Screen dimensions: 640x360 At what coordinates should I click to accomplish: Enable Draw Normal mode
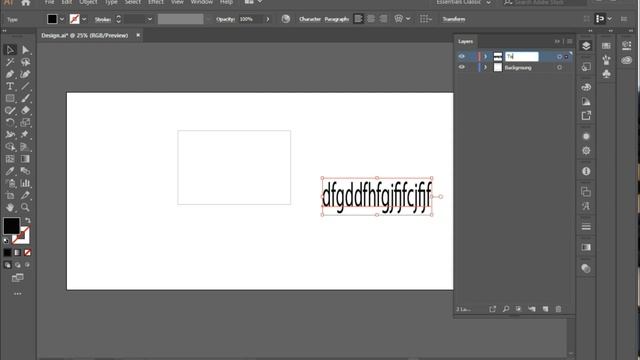coord(7,265)
